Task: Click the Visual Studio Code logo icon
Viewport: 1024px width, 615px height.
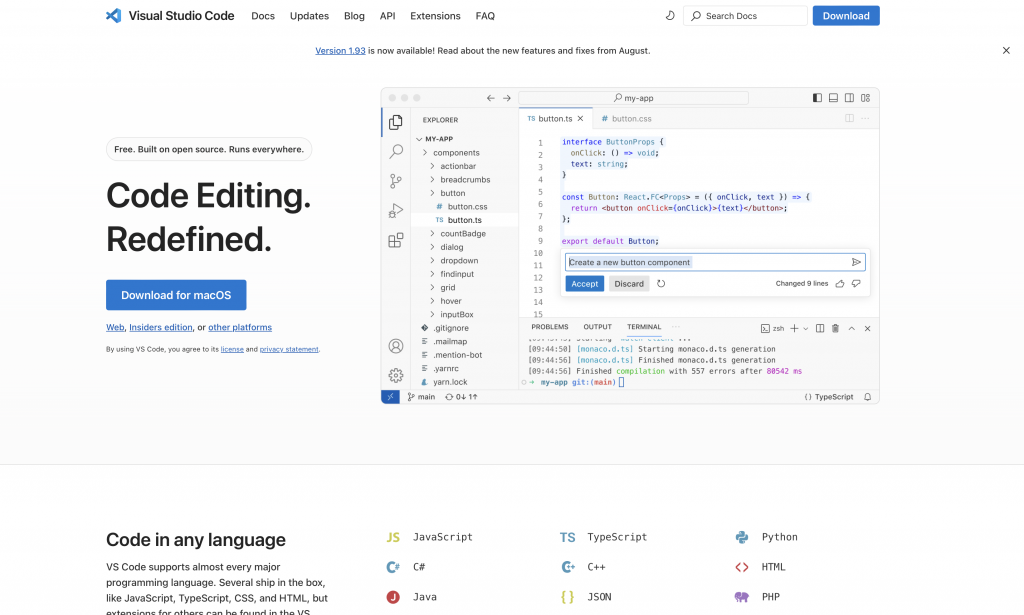Action: click(114, 16)
